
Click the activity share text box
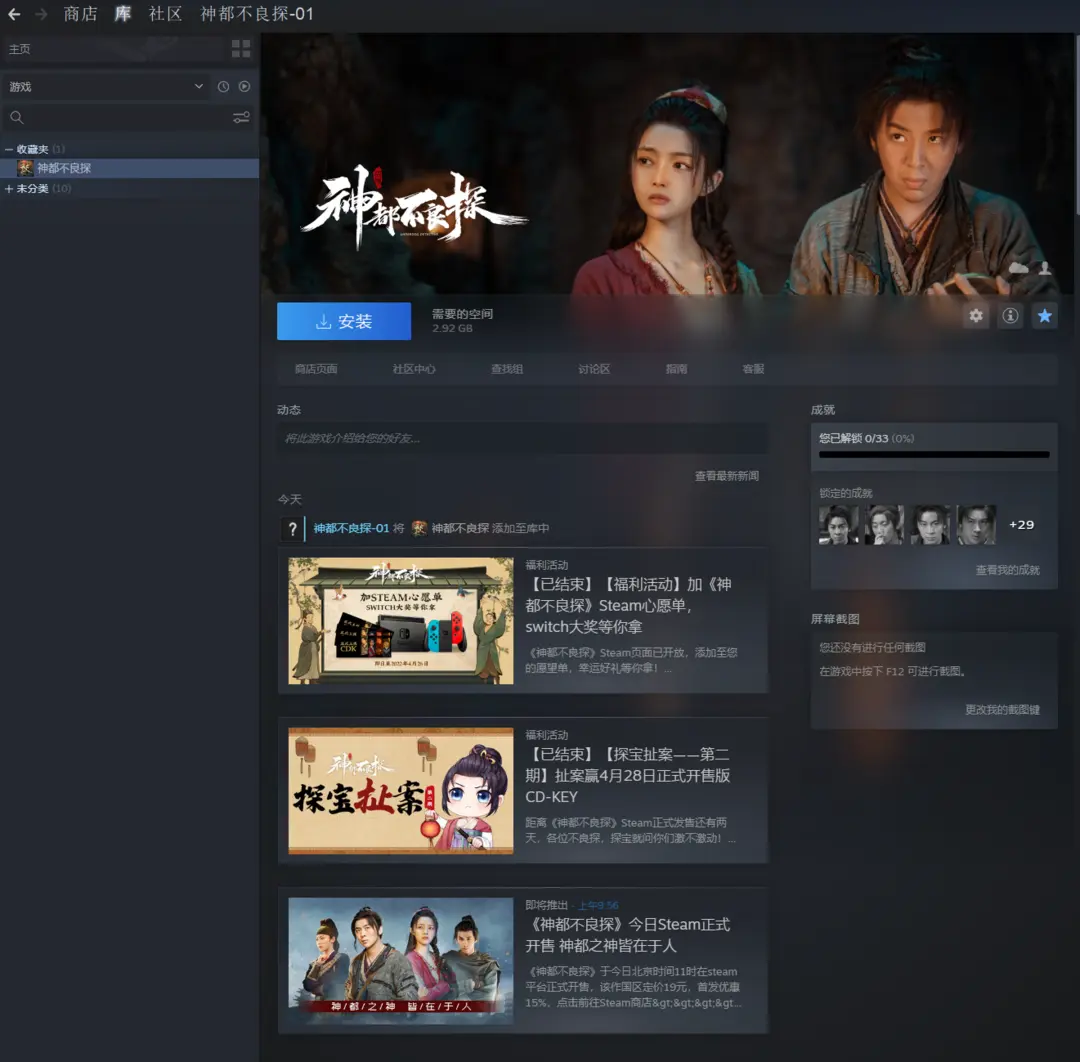(x=522, y=438)
